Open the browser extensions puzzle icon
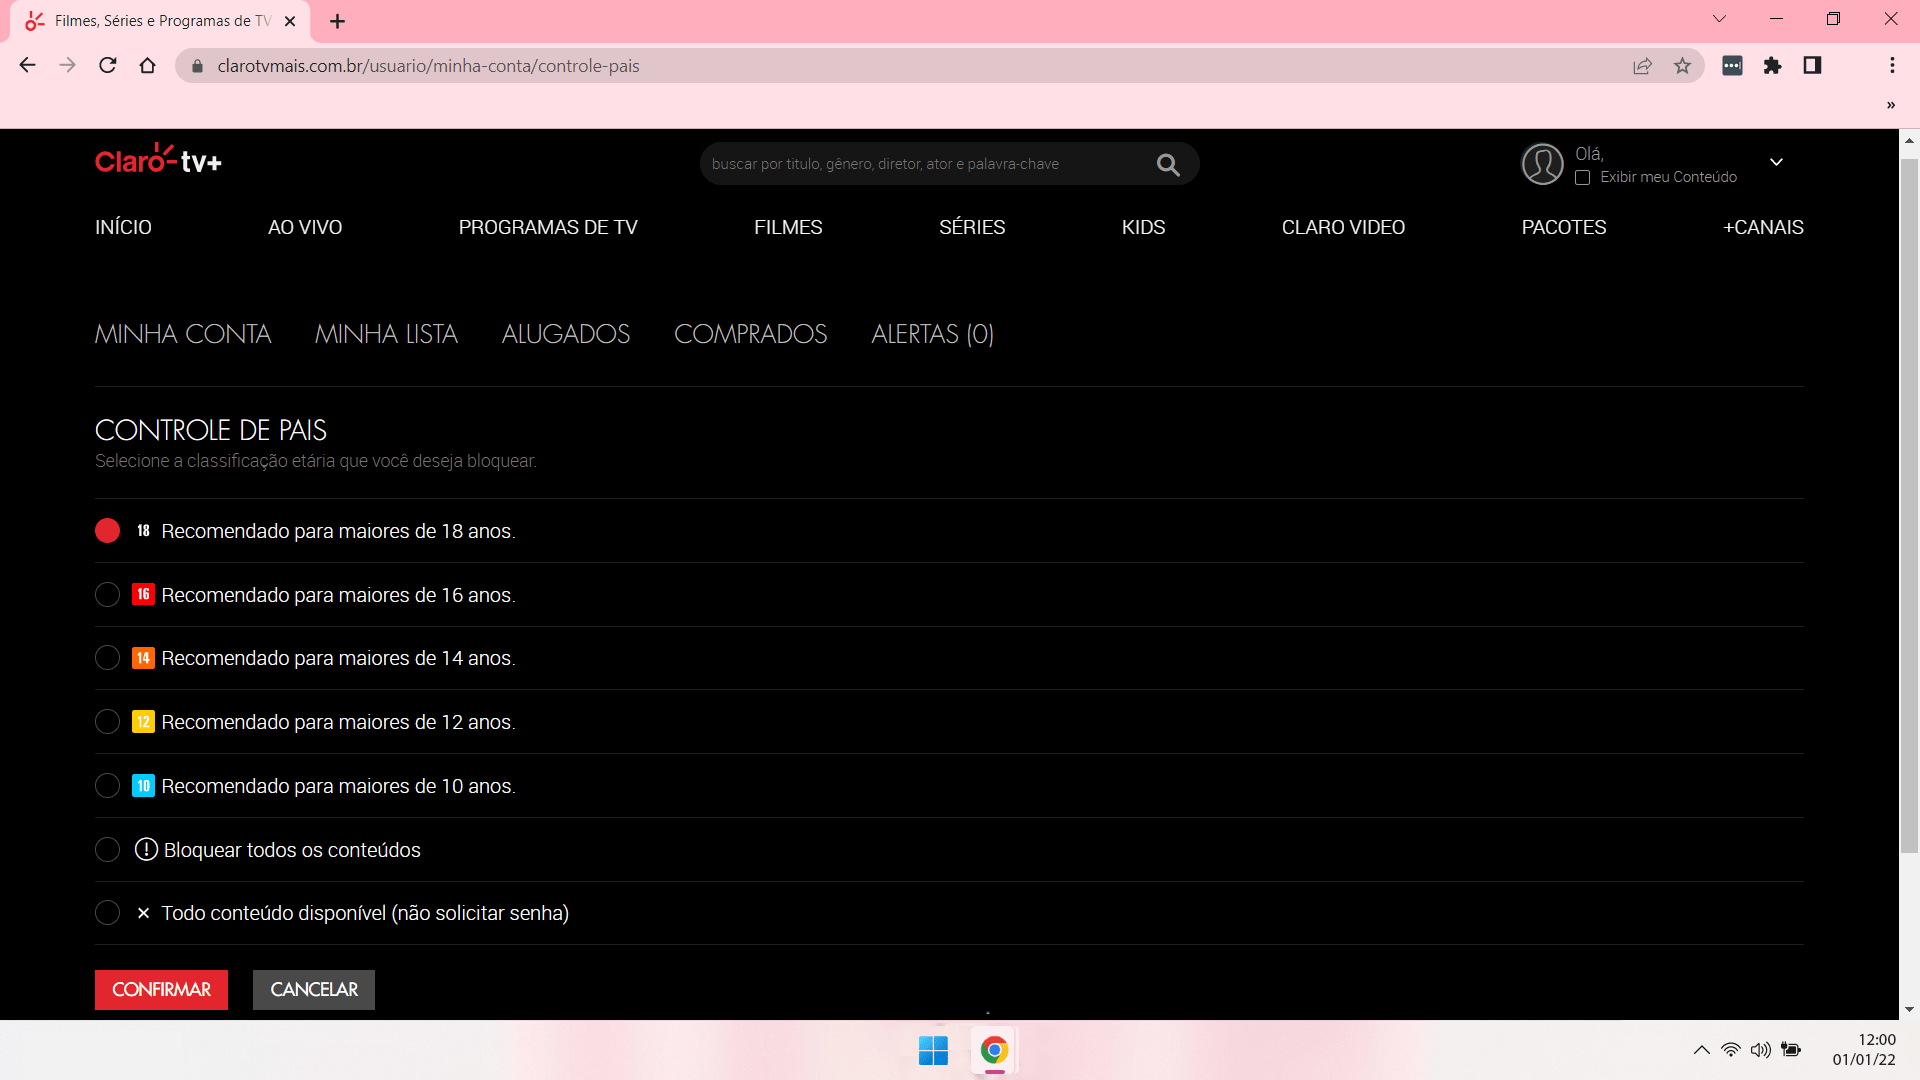Viewport: 1920px width, 1080px height. click(x=1772, y=66)
